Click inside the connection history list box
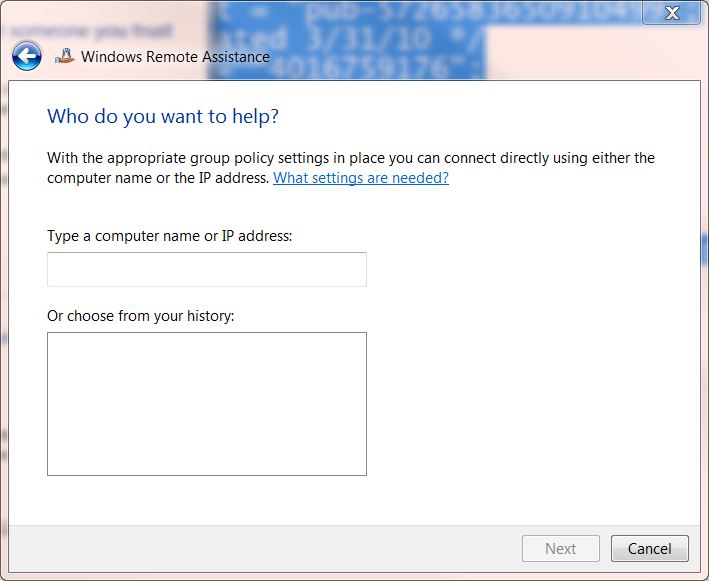The image size is (709, 581). pos(207,404)
